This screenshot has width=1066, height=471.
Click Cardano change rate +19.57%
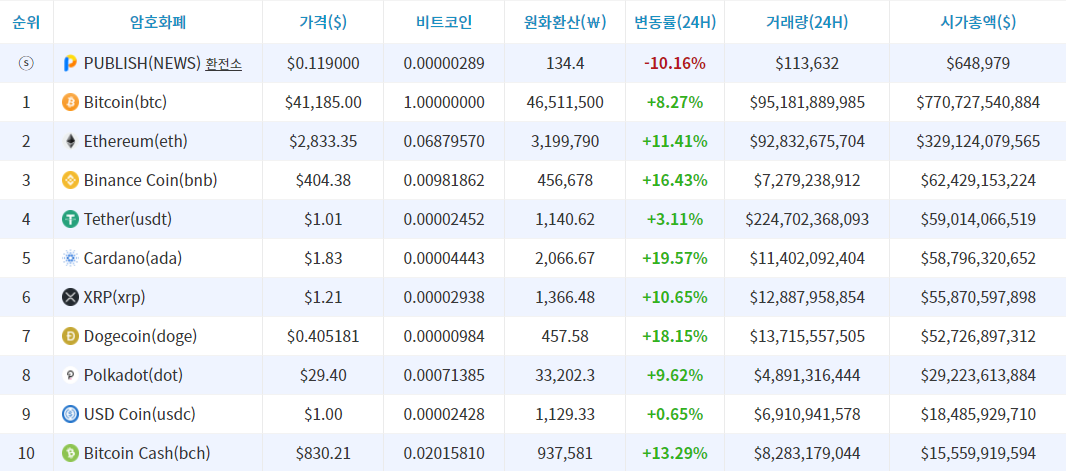tap(675, 258)
